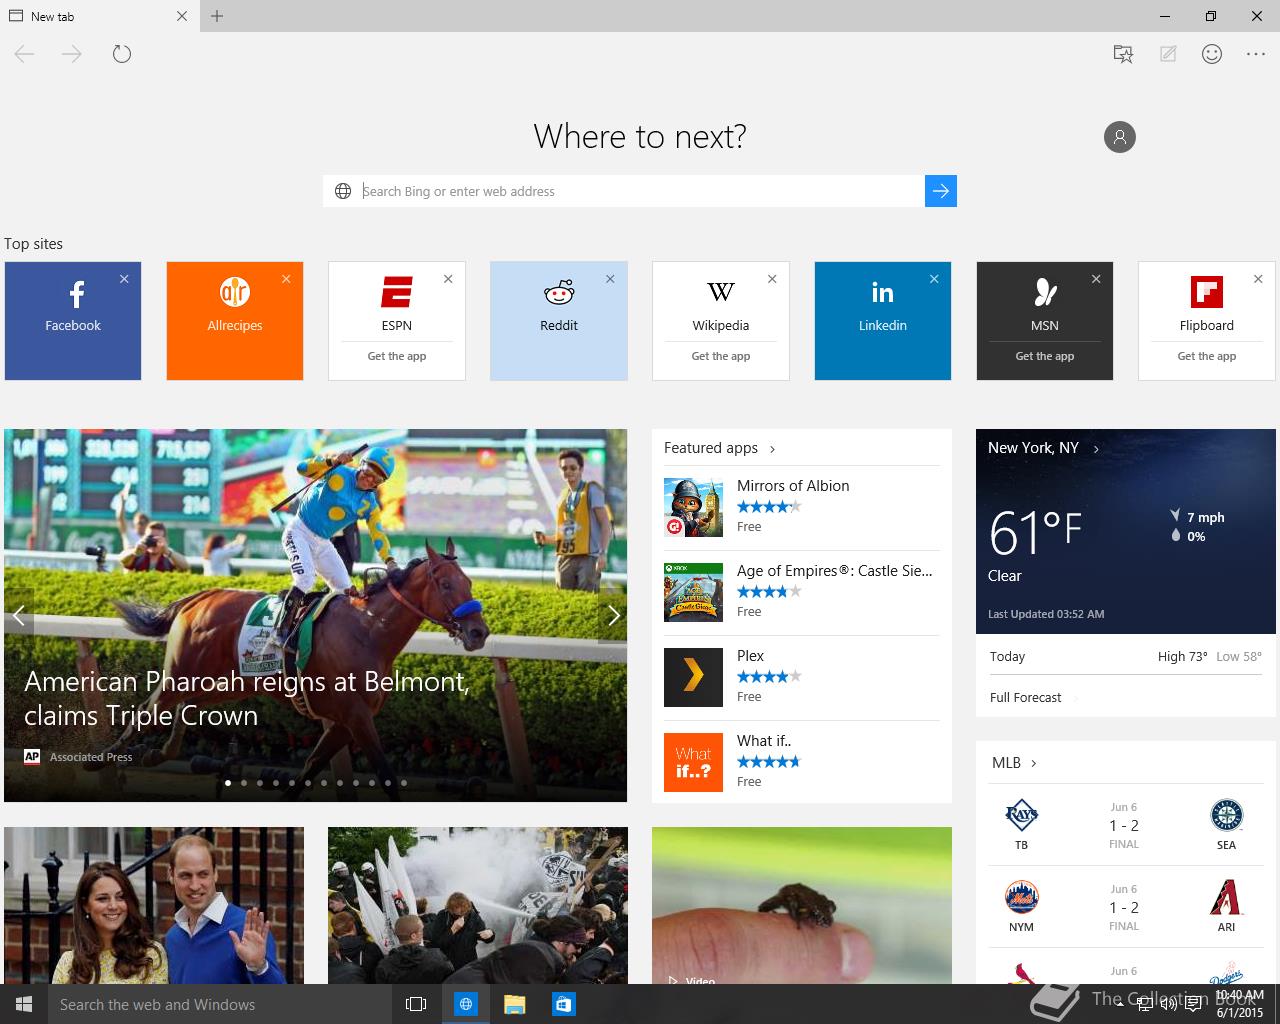Open the What if..? app icon
Image resolution: width=1280 pixels, height=1024 pixels.
[693, 762]
